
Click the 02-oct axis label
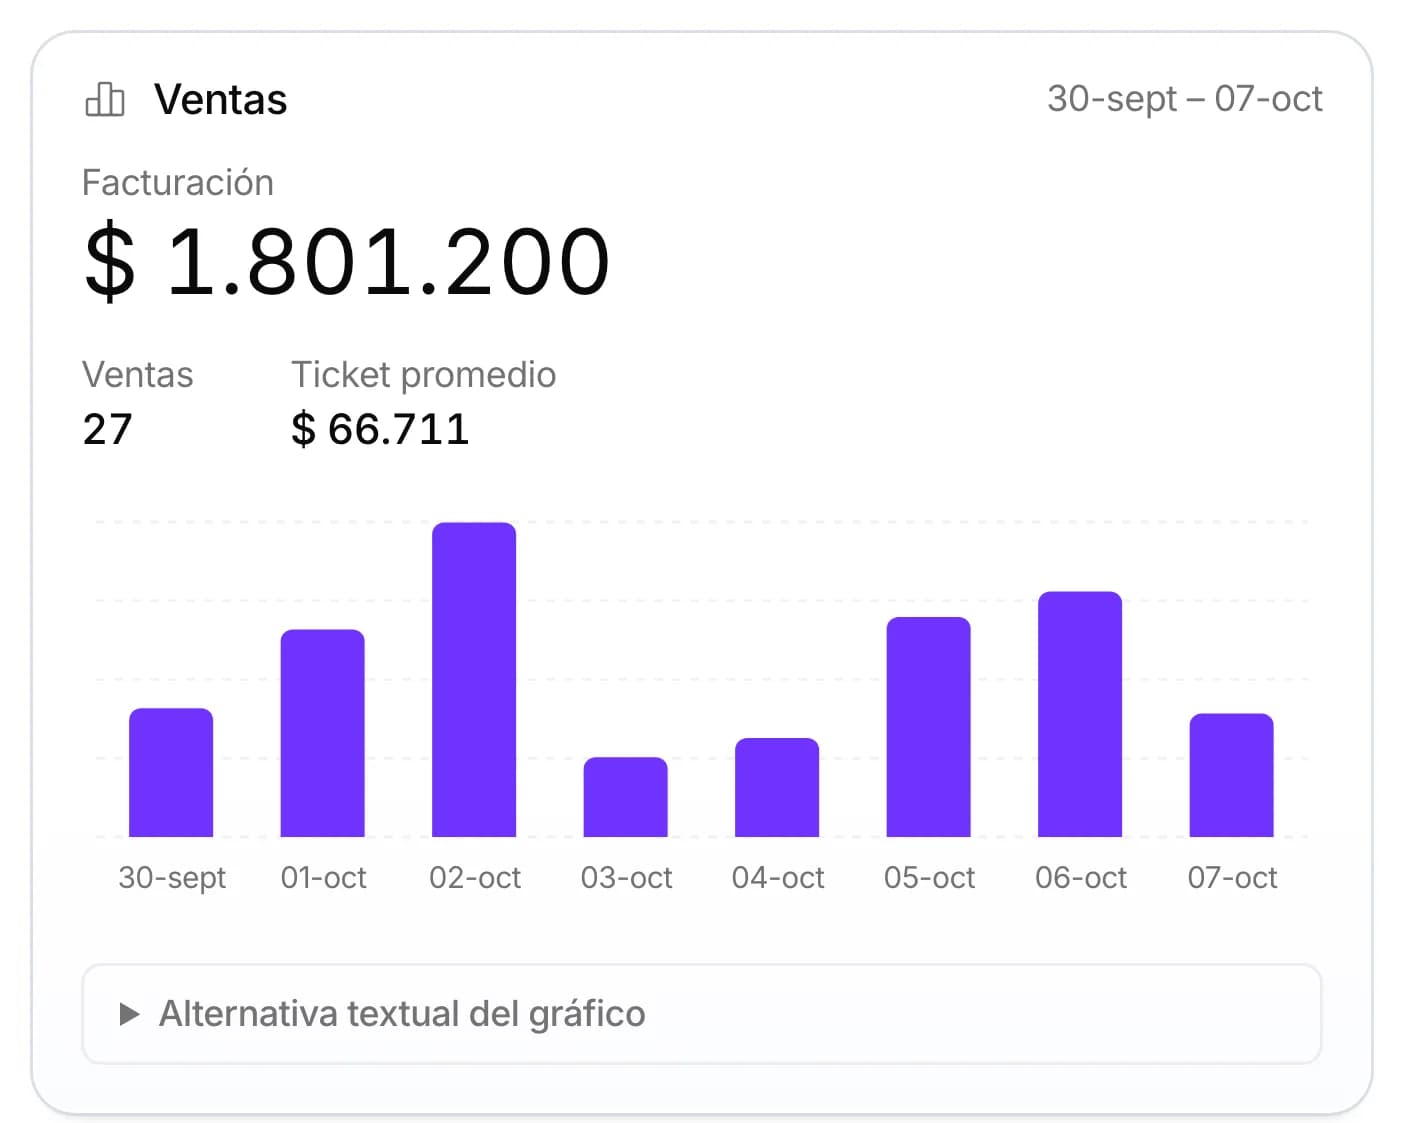(x=475, y=878)
